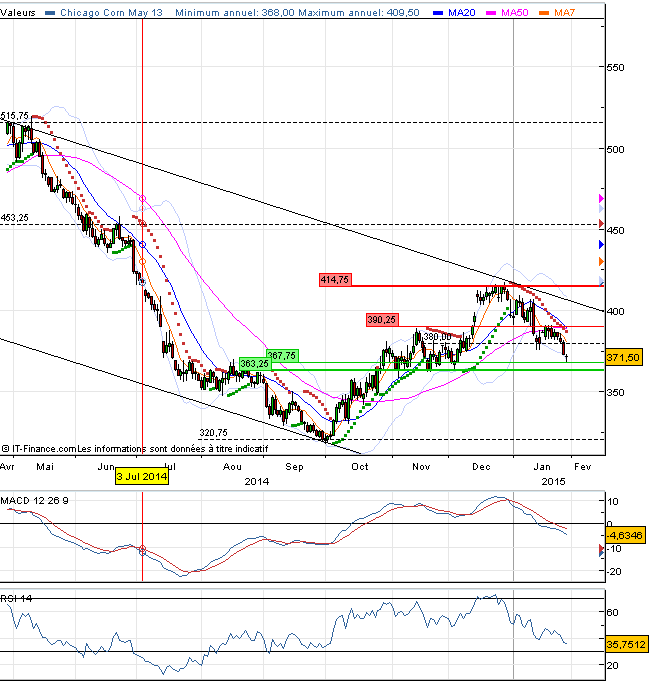Click the IT-Finance.com copyright text
This screenshot has height=681, width=651.
[39, 449]
